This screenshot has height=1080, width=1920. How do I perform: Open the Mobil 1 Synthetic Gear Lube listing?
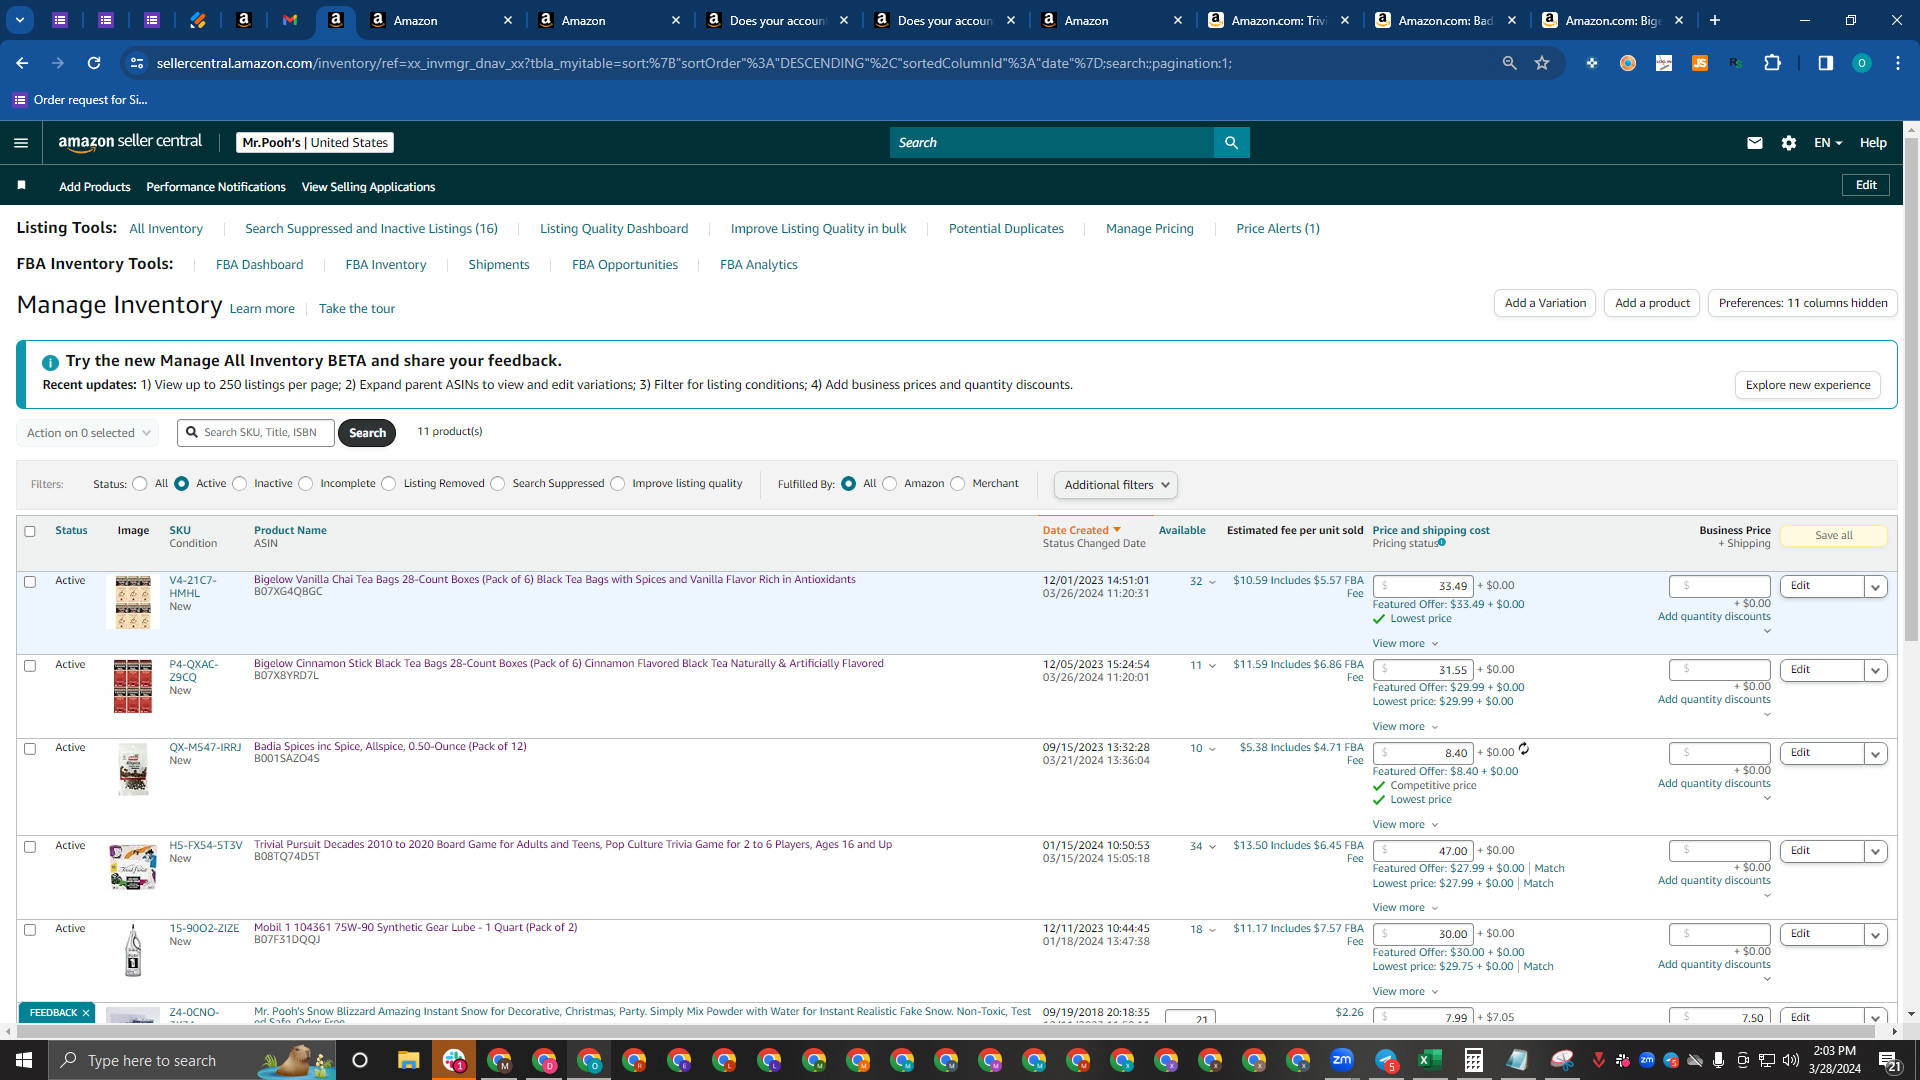pos(415,928)
